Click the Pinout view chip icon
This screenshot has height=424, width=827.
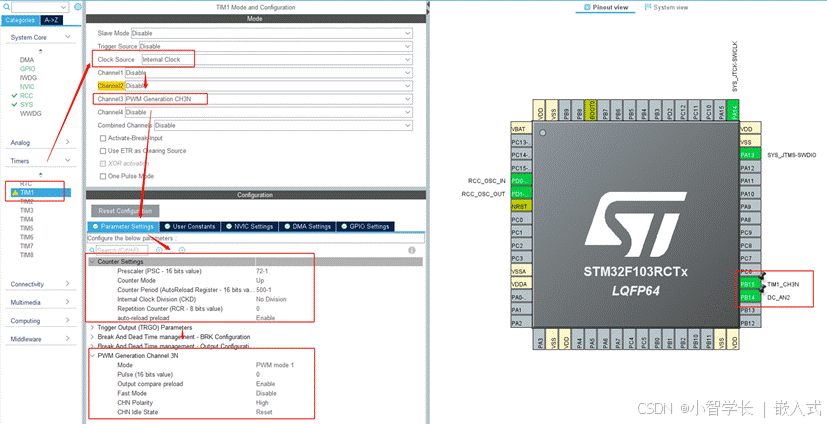[x=587, y=7]
